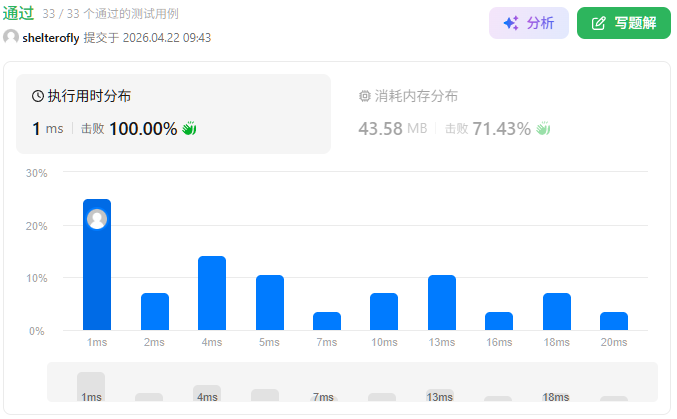Viewport: 677px width, 419px height.
Task: Select the 13ms bar in the chart
Action: pos(442,302)
